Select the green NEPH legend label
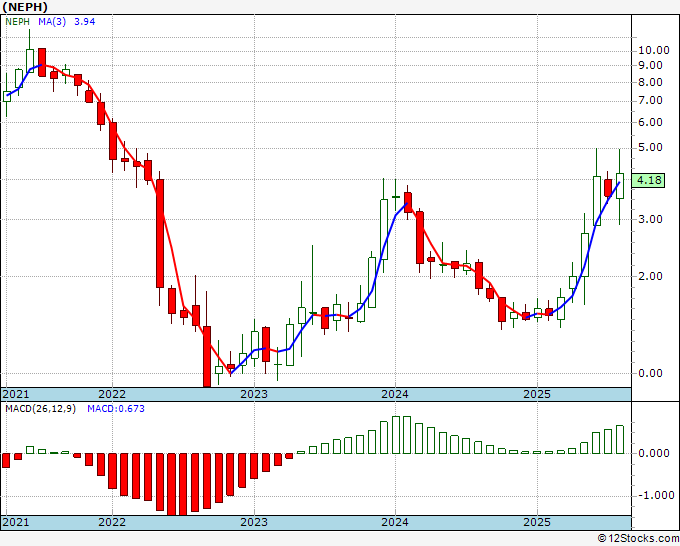Image resolution: width=680 pixels, height=546 pixels. 17,22
